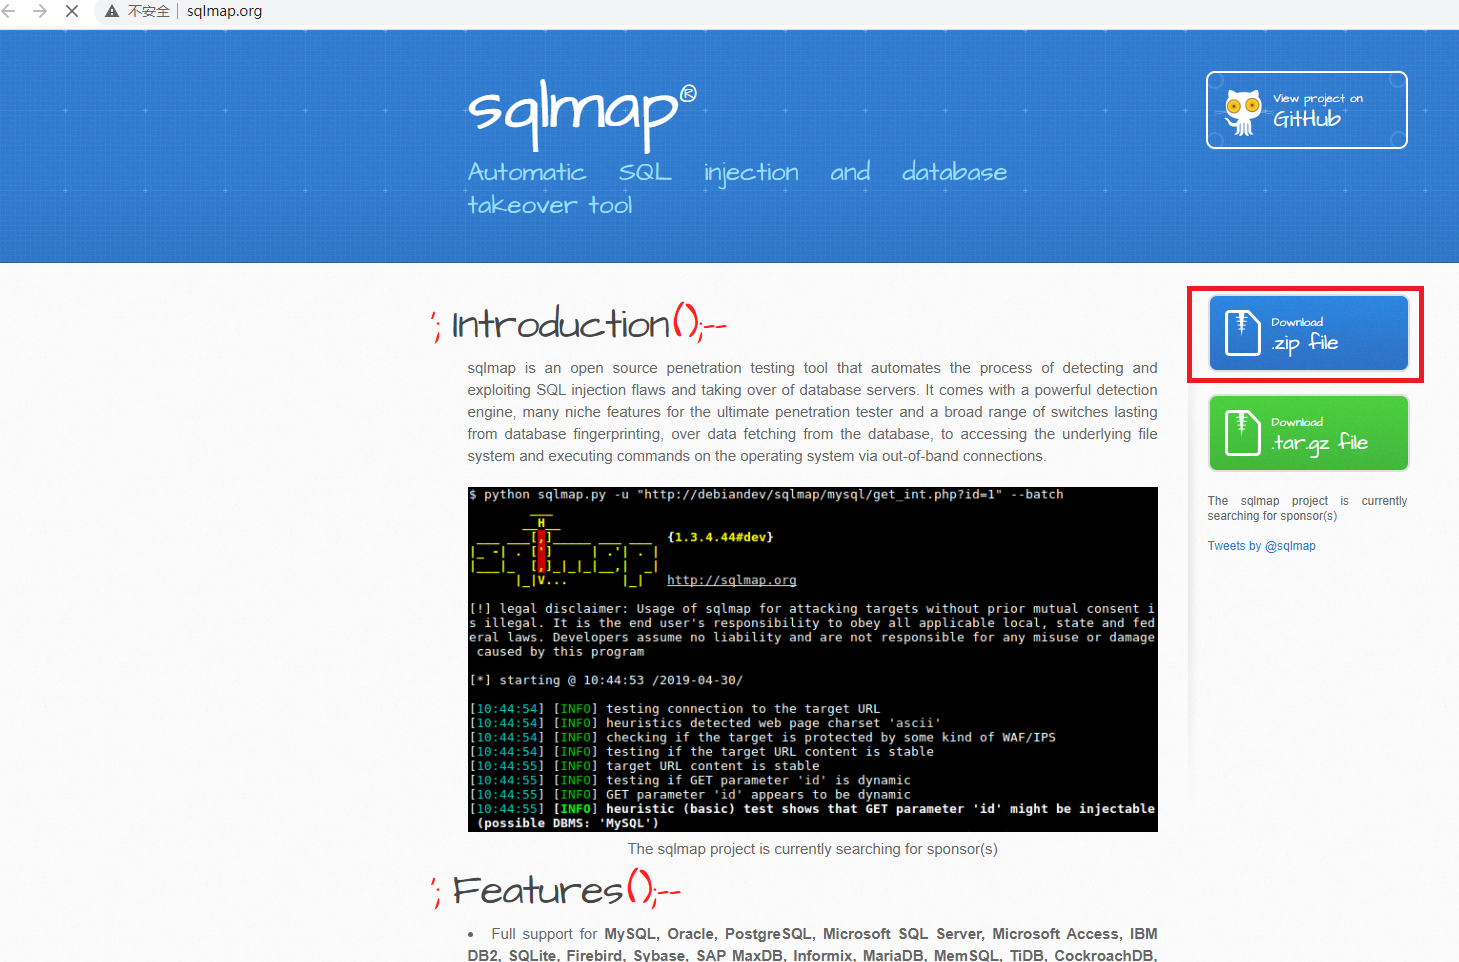Click the tar.gz archive file icon

1242,433
